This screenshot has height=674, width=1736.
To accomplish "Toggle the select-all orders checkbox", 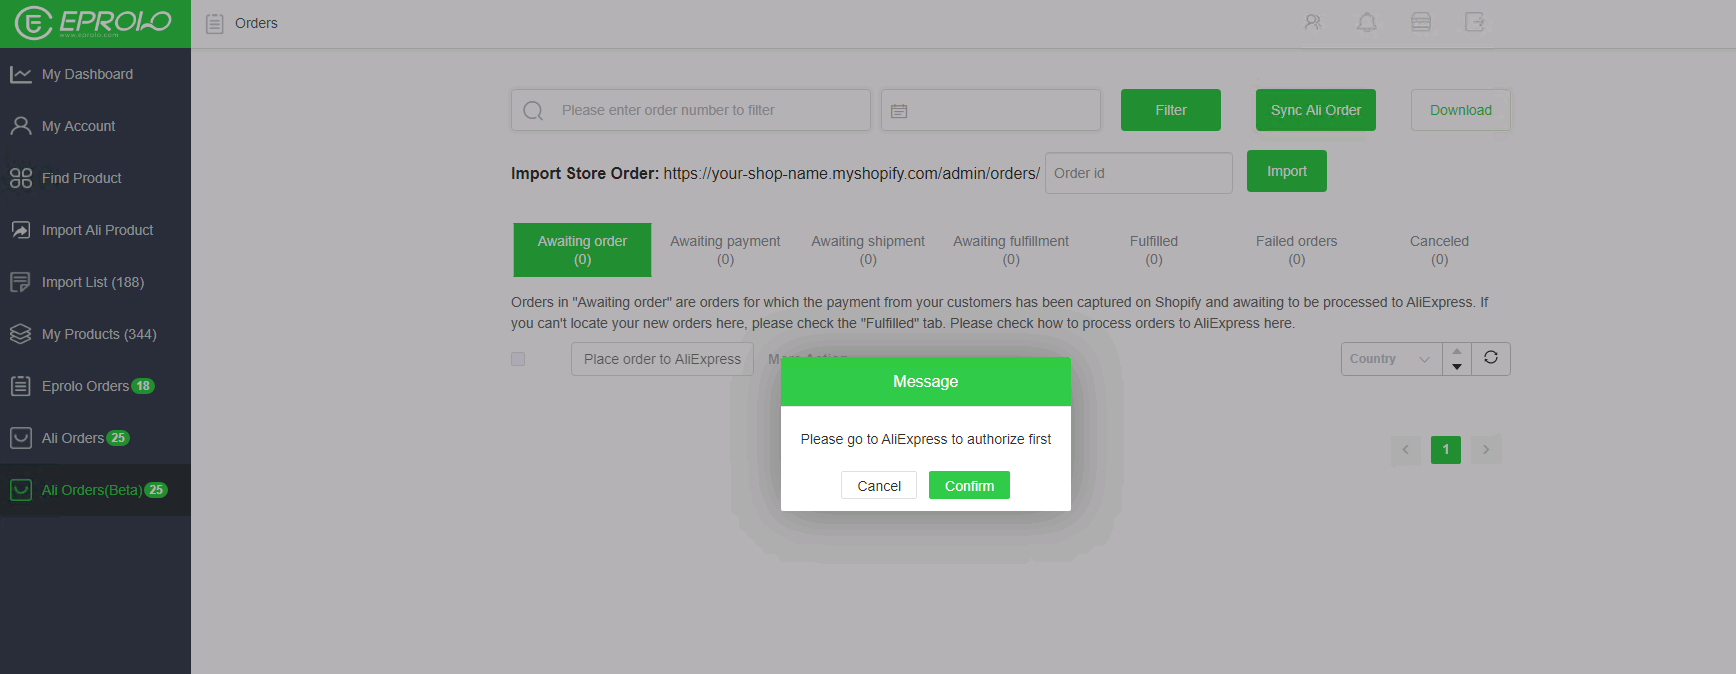I will click(x=518, y=359).
